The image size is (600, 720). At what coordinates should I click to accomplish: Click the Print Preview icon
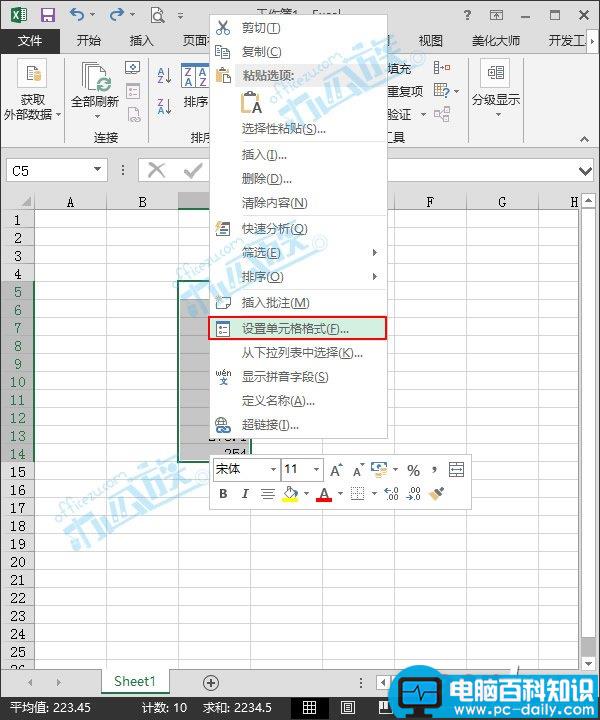[157, 16]
